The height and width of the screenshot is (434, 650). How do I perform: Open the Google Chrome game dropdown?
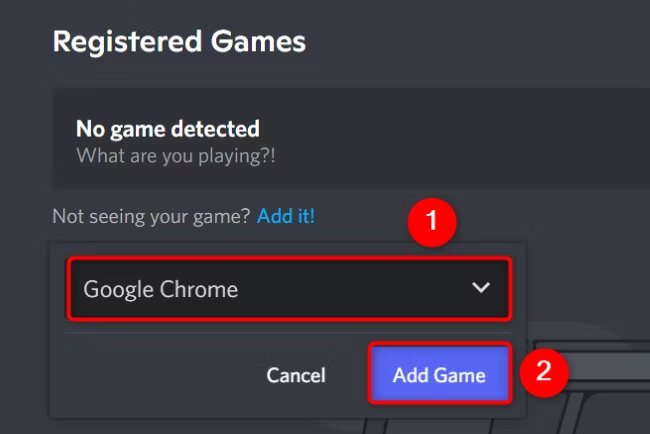tap(290, 290)
